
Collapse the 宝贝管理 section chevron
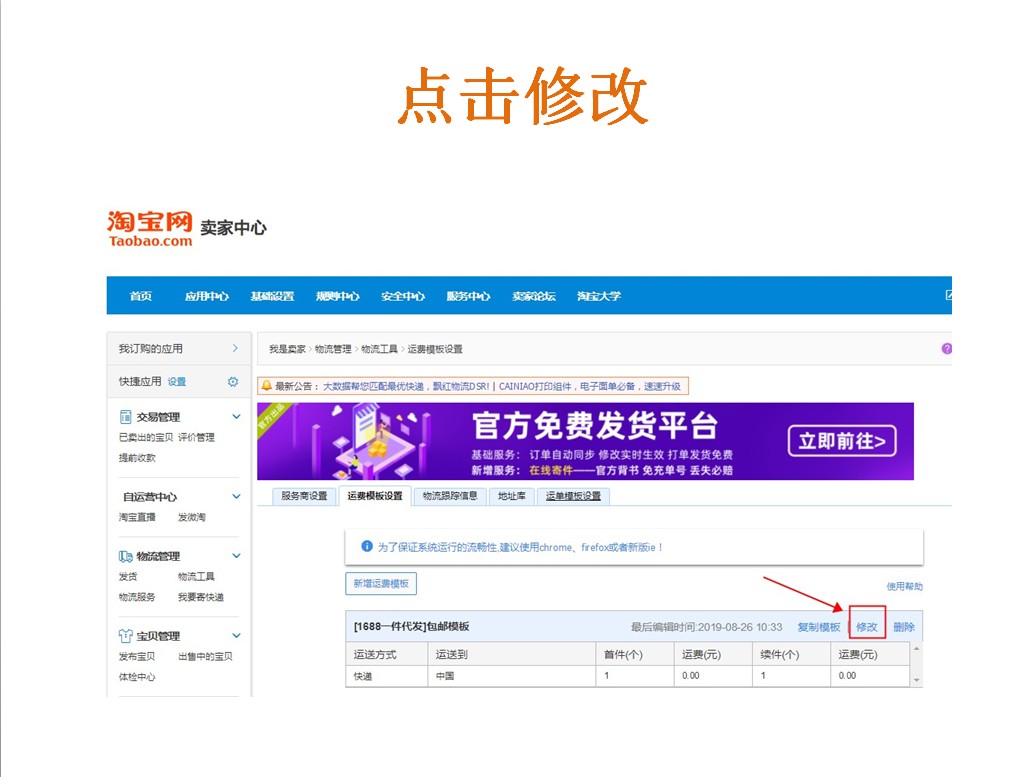click(236, 634)
